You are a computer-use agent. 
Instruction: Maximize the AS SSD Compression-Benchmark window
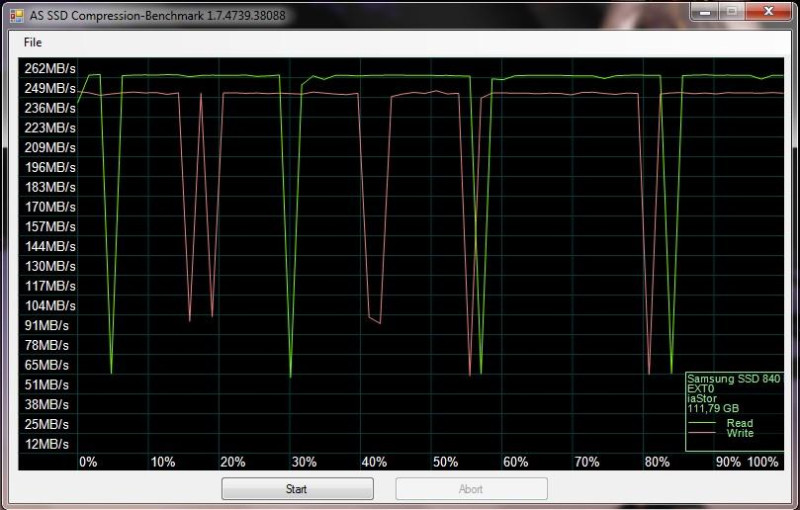coord(732,11)
